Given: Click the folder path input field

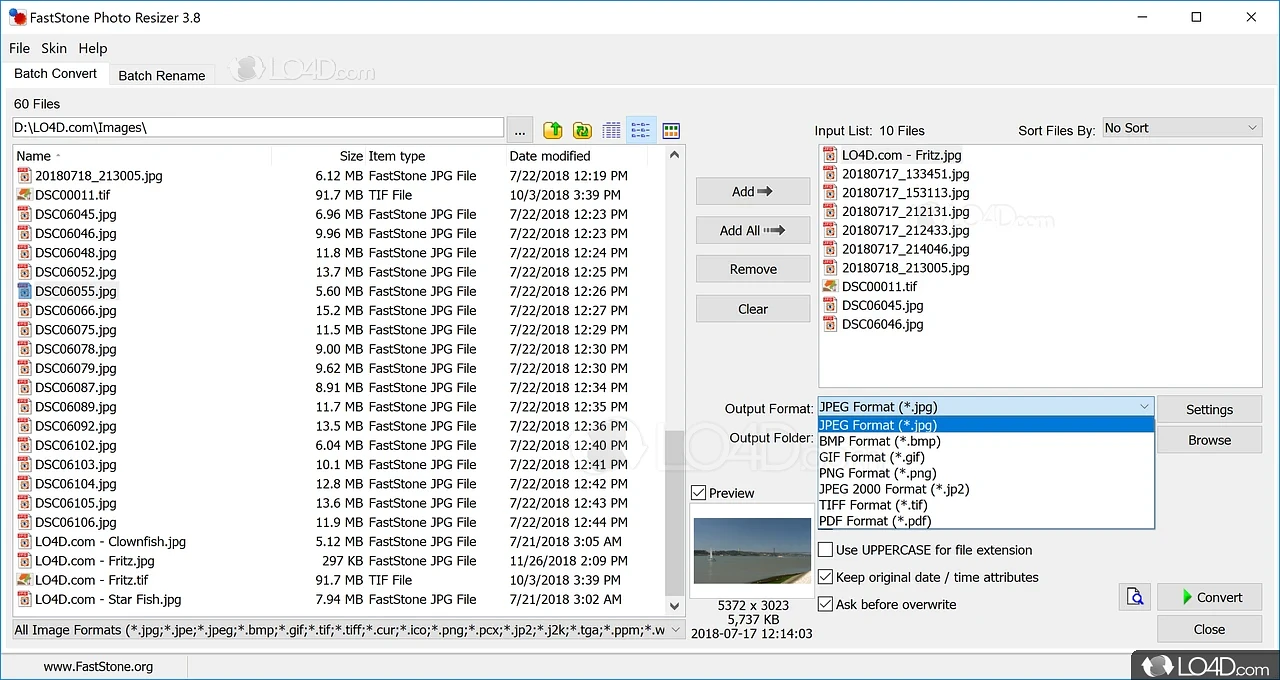Looking at the screenshot, I should 258,127.
